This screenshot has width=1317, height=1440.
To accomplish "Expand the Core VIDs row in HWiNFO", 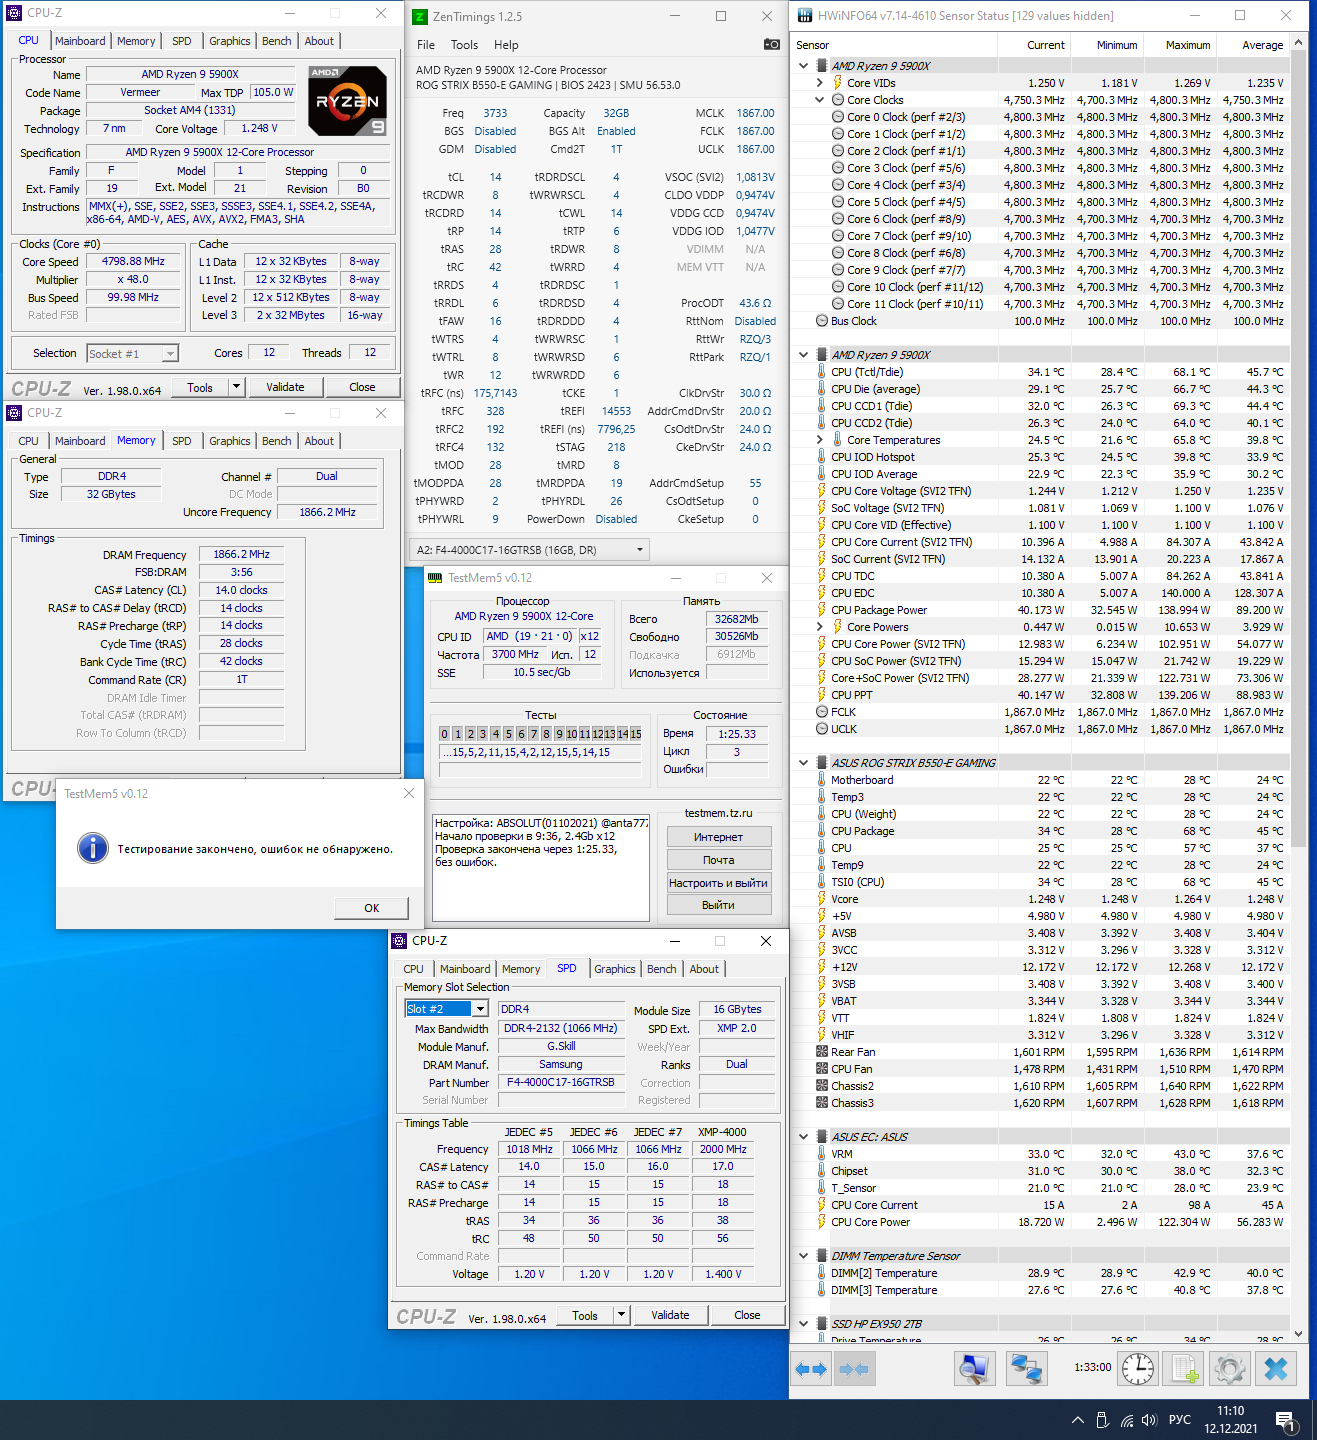I will 819,83.
